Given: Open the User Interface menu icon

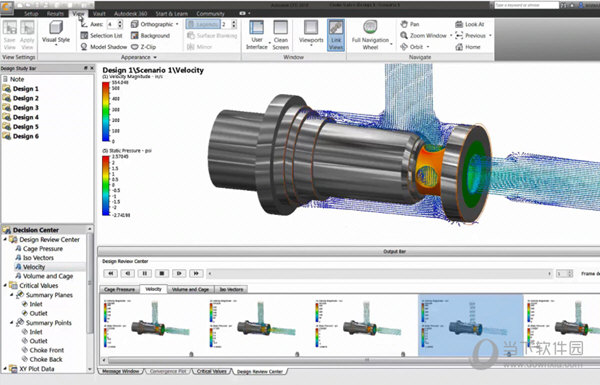Looking at the screenshot, I should pyautogui.click(x=256, y=28).
